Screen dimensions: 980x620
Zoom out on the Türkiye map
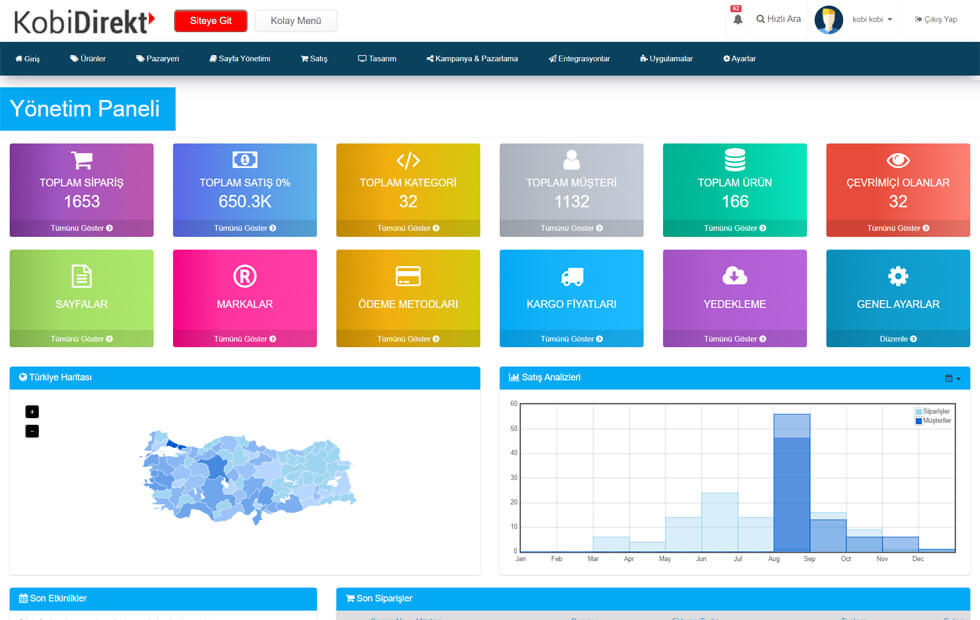[32, 431]
